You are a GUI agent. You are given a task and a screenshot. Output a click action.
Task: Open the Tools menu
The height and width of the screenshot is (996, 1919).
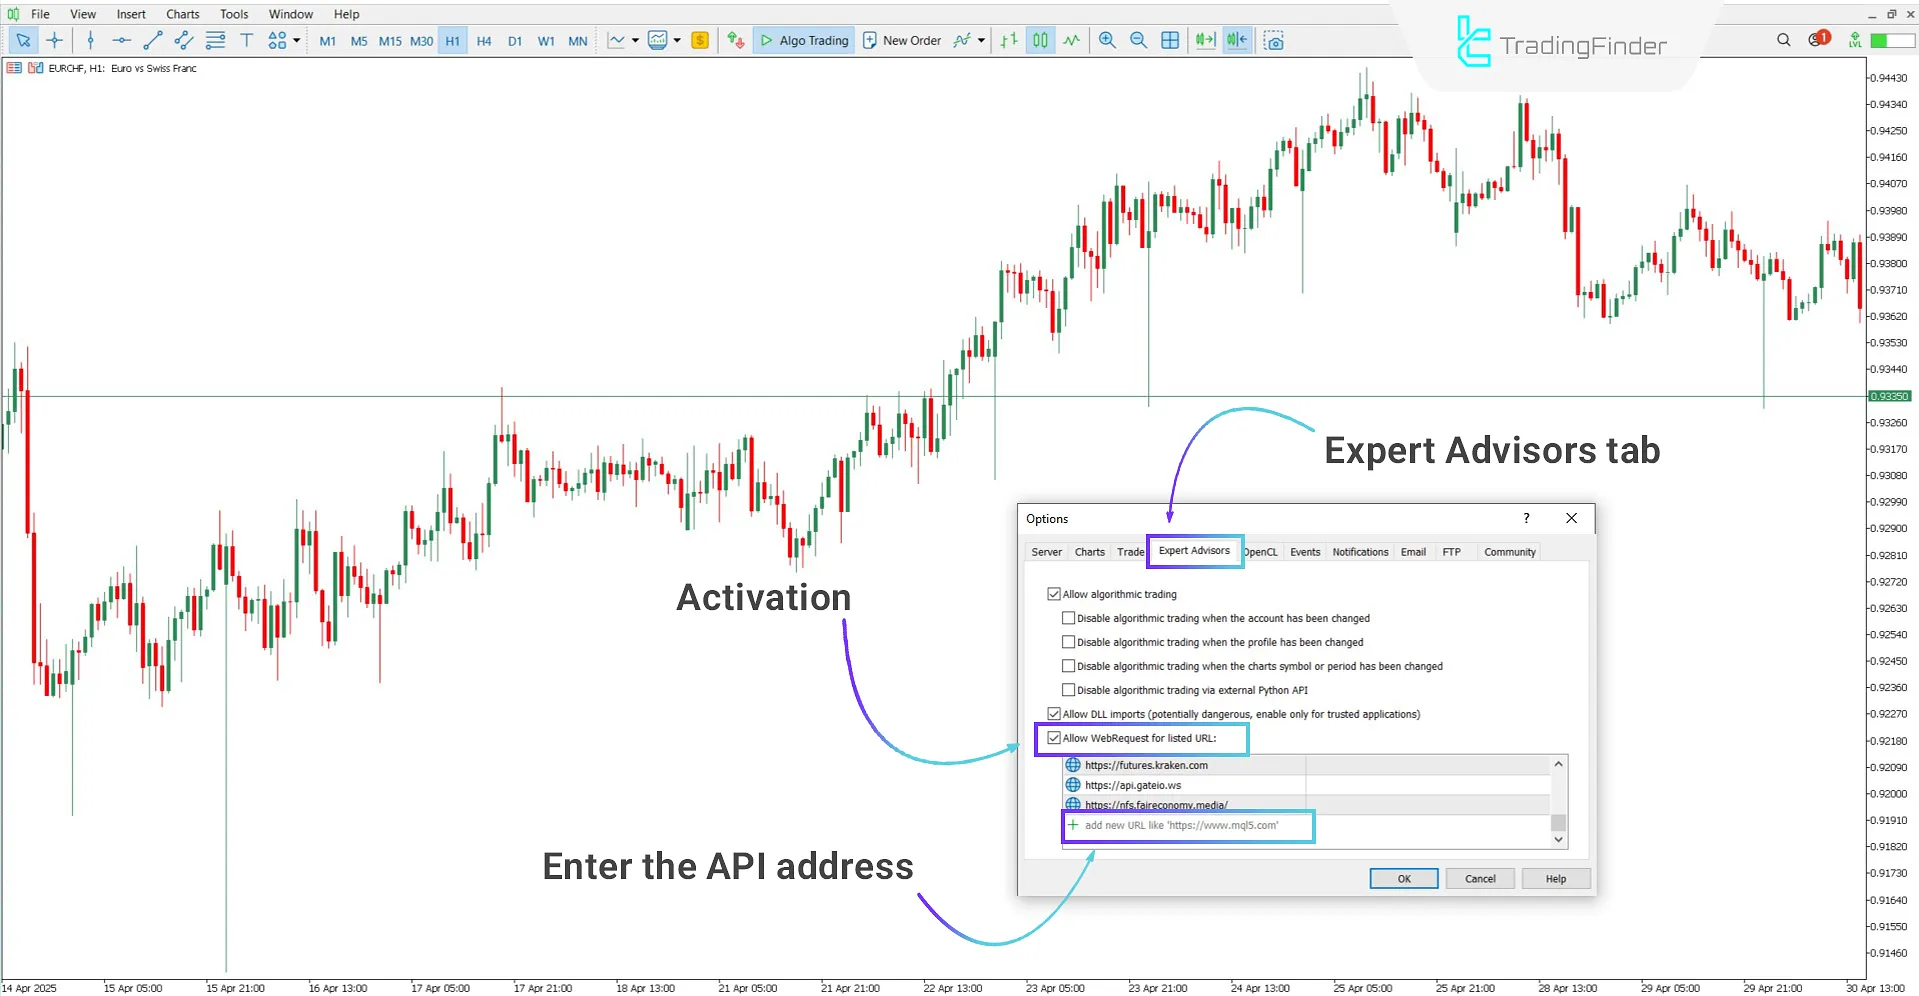[234, 14]
